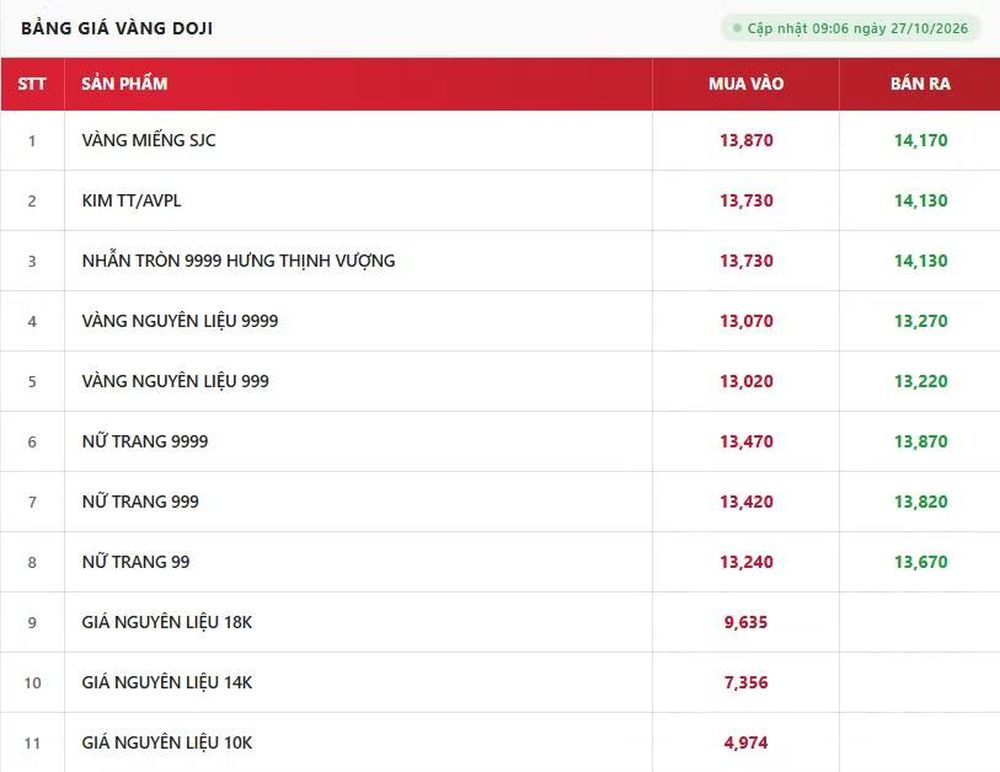Click the update timestamp badge
Viewport: 1000px width, 772px height.
(851, 28)
